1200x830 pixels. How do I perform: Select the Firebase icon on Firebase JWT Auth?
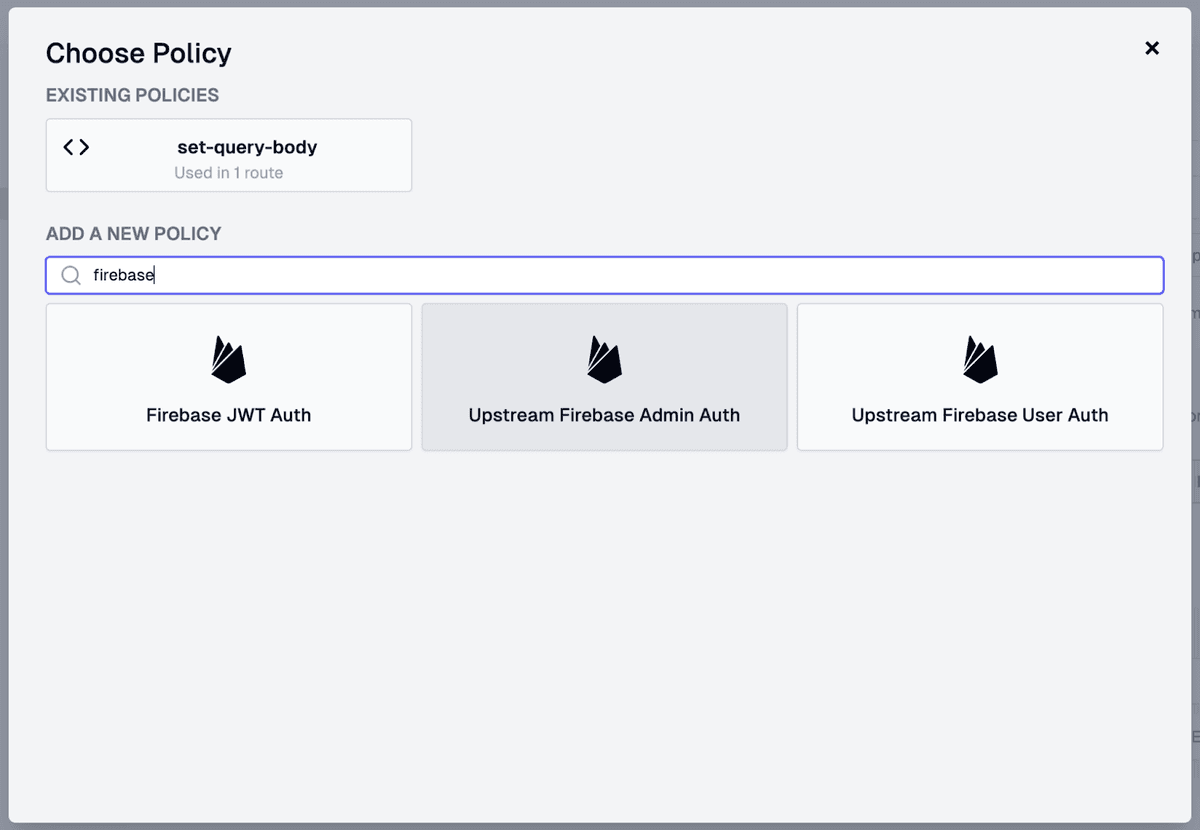click(228, 358)
